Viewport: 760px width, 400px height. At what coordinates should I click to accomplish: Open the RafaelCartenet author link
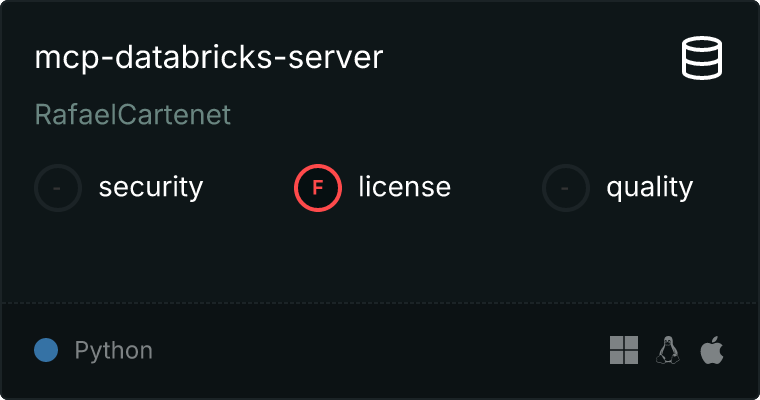click(133, 115)
